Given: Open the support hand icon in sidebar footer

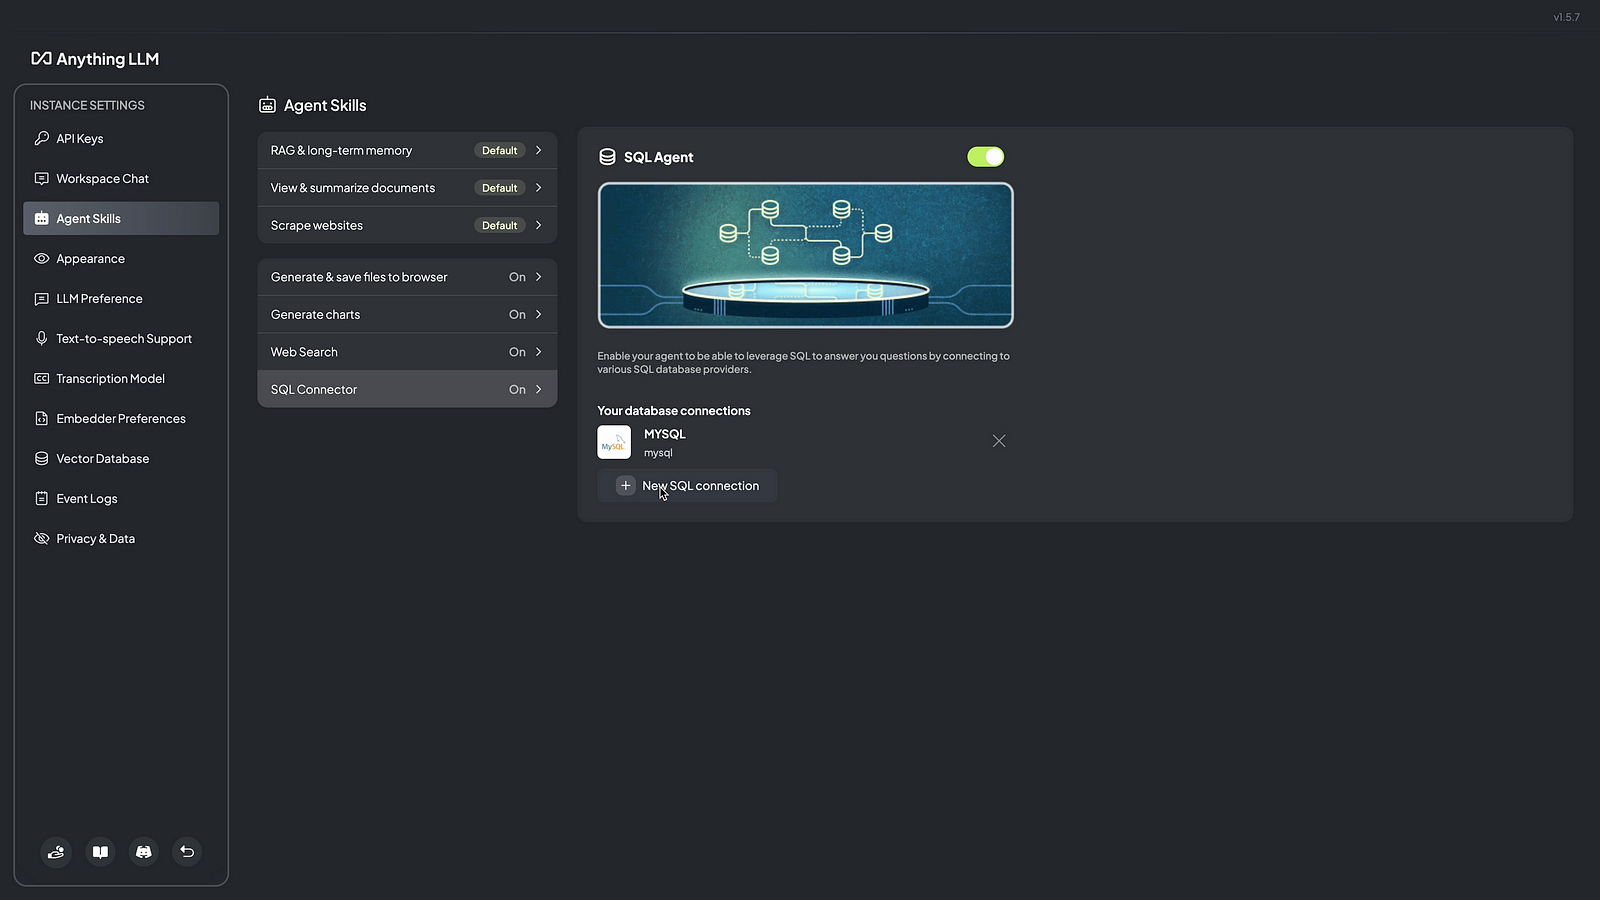Looking at the screenshot, I should click(56, 852).
